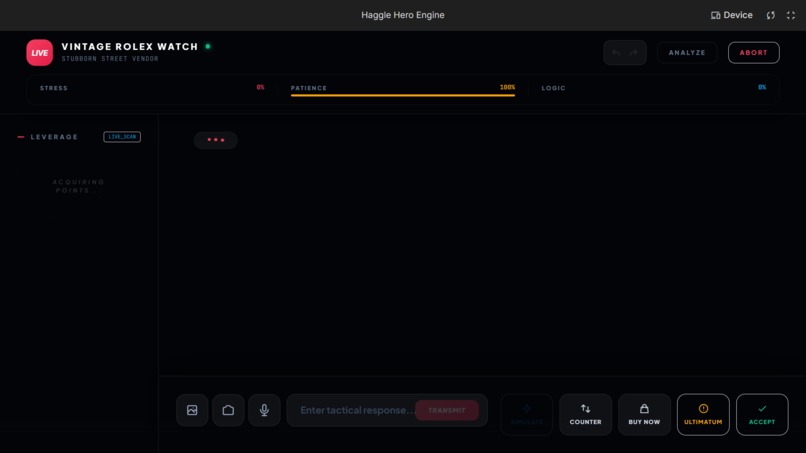Screen dimensions: 806x453
Task: Click the SIMULATE button
Action: coord(526,414)
